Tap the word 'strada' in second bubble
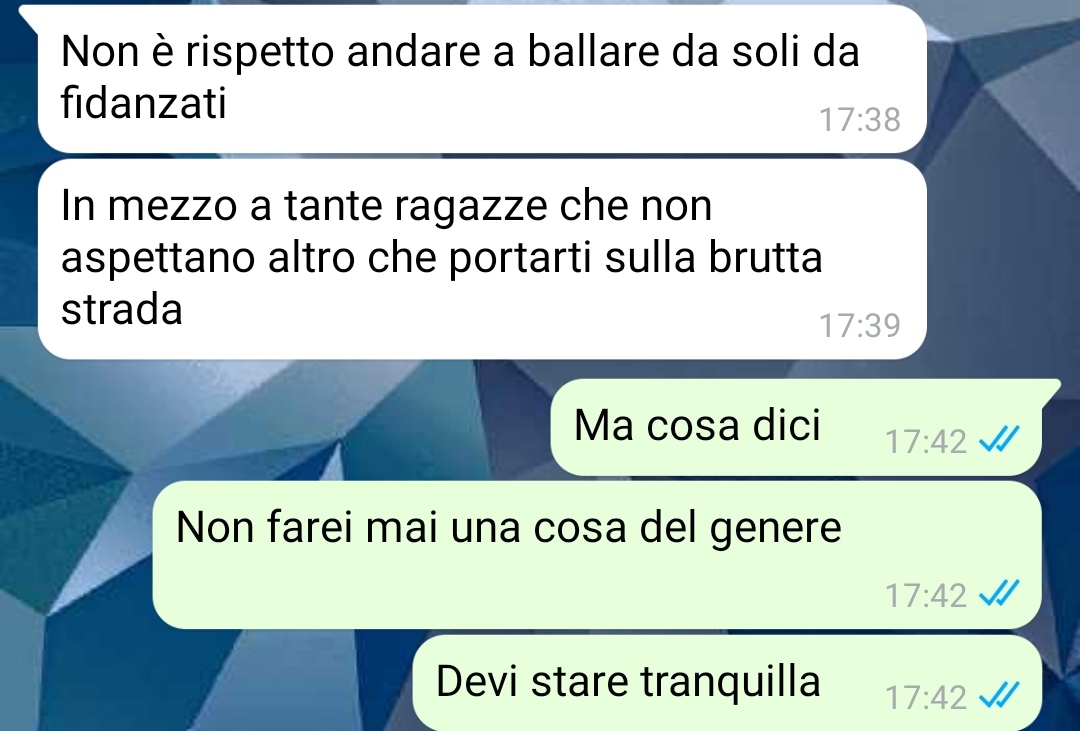 tap(121, 309)
